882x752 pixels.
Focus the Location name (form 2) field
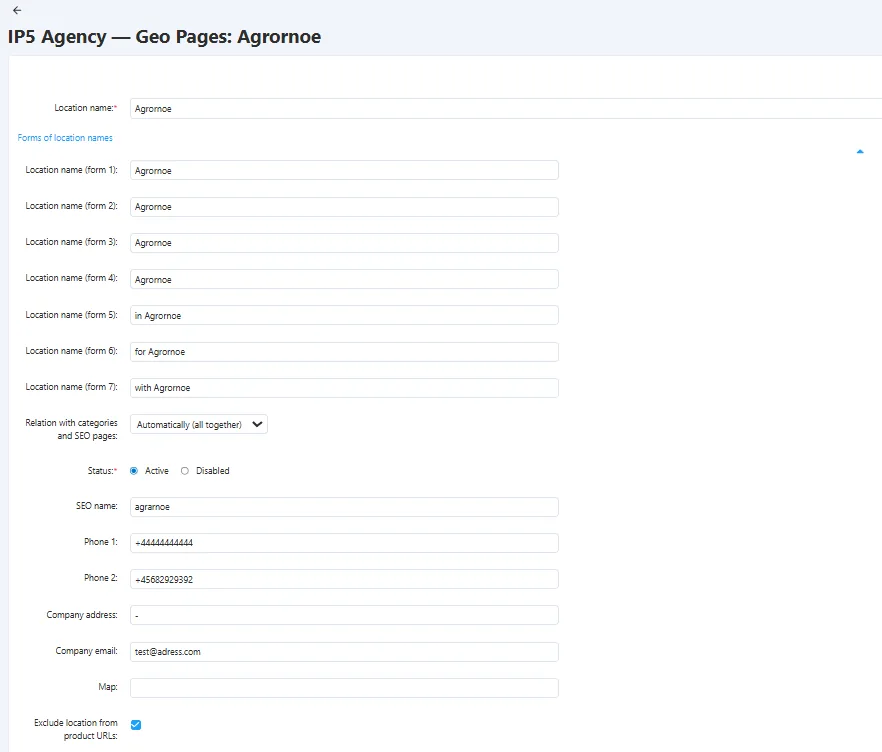[x=344, y=206]
